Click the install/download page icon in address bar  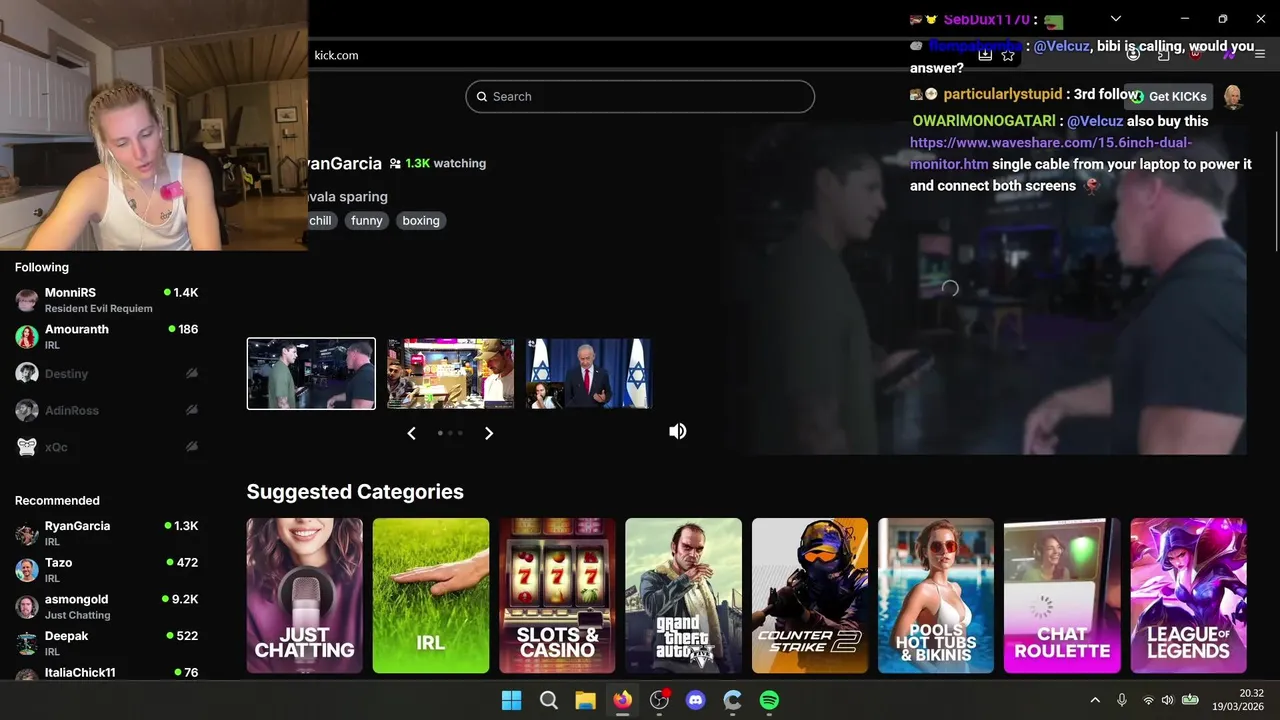(x=985, y=55)
